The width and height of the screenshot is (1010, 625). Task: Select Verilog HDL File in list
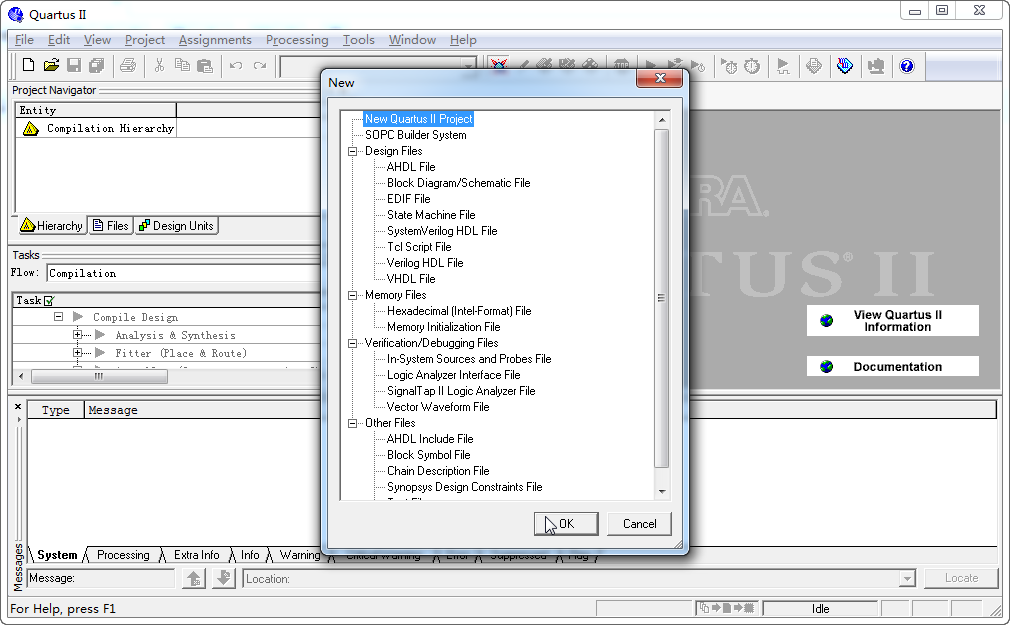tap(425, 263)
